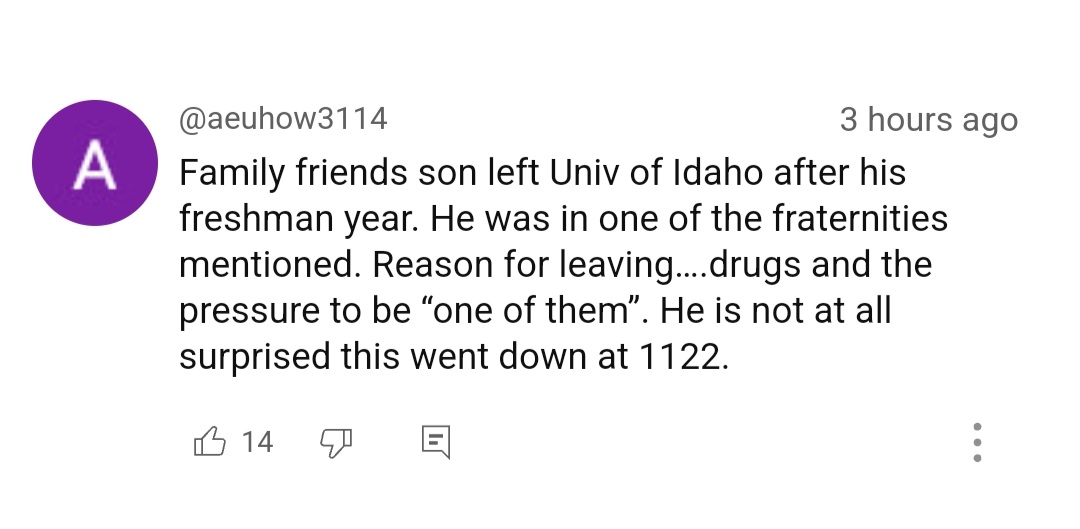Image resolution: width=1080 pixels, height=529 pixels.
Task: Dislike the comment with thumbs down icon
Action: pos(336,442)
